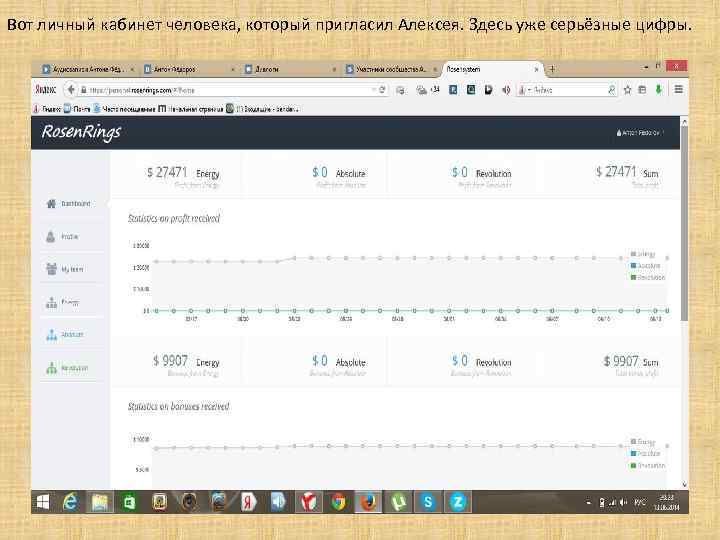Open the address bar history dropdown arrow
This screenshot has height=540, width=720.
tap(374, 90)
